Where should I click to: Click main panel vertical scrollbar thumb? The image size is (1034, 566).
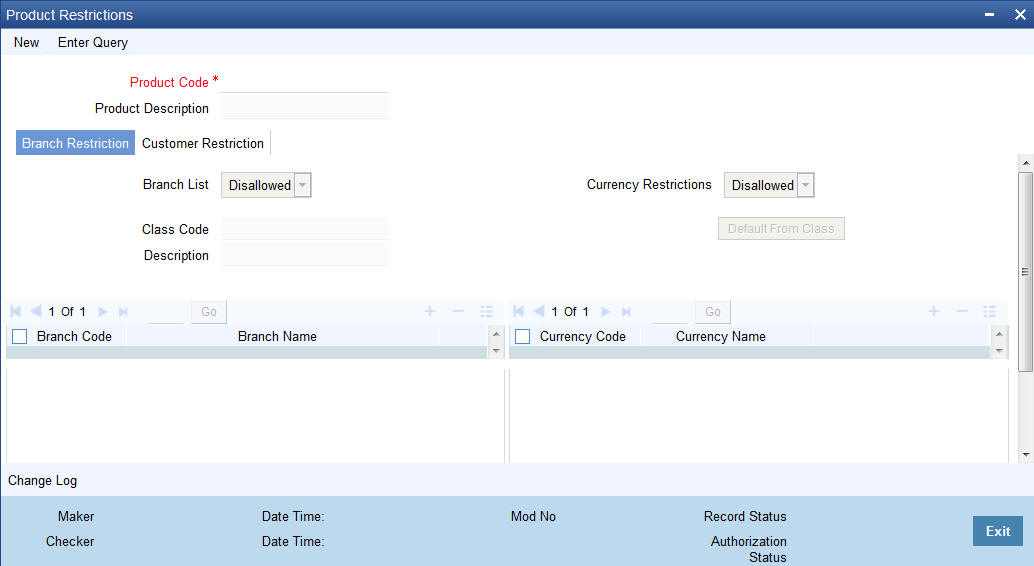pos(1025,272)
